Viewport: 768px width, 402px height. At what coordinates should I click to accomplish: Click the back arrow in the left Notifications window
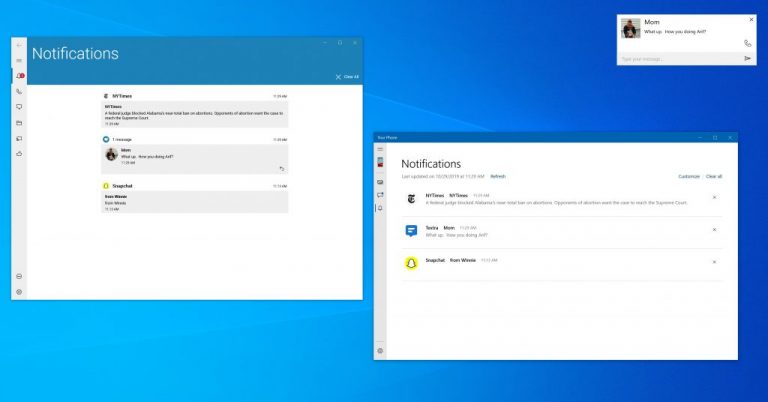(19, 45)
